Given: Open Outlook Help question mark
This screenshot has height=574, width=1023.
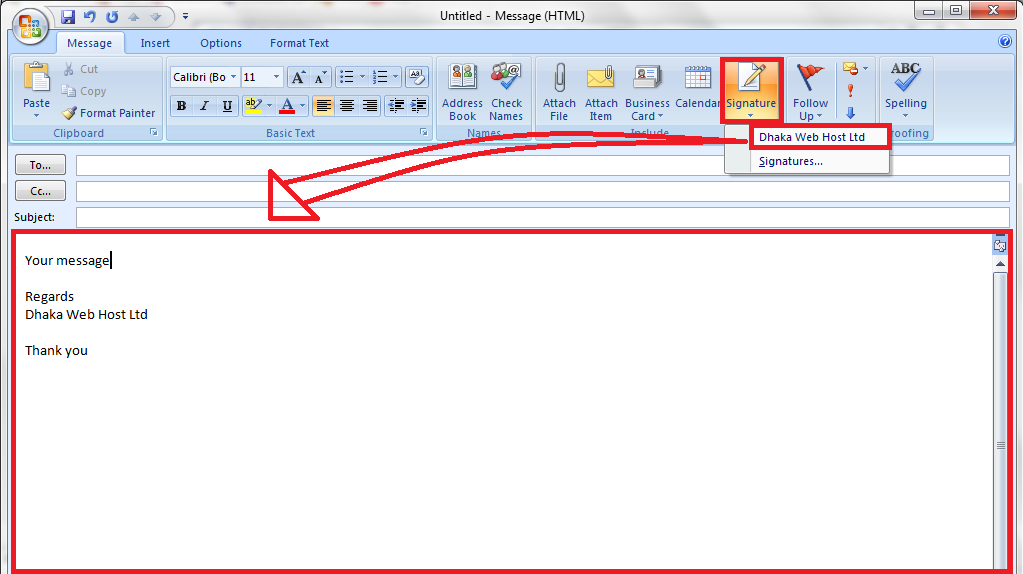Looking at the screenshot, I should click(1005, 42).
